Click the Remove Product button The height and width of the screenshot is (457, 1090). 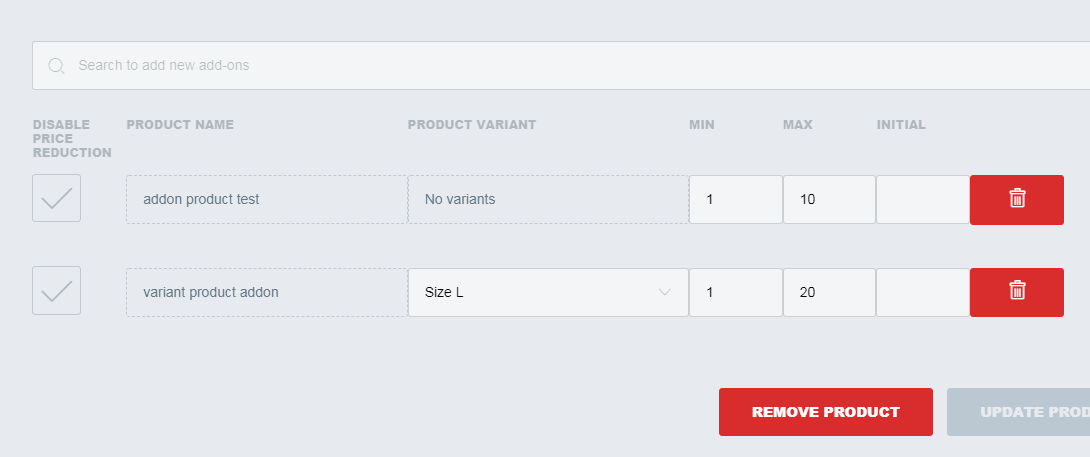coord(826,412)
